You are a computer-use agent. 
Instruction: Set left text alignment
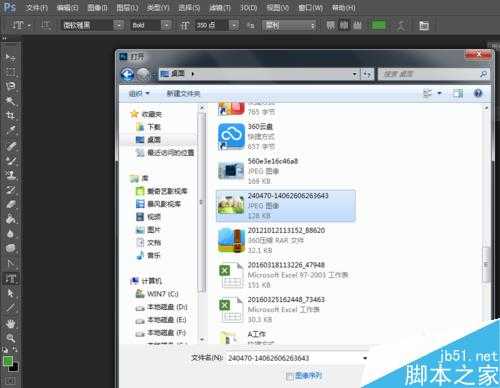point(330,25)
